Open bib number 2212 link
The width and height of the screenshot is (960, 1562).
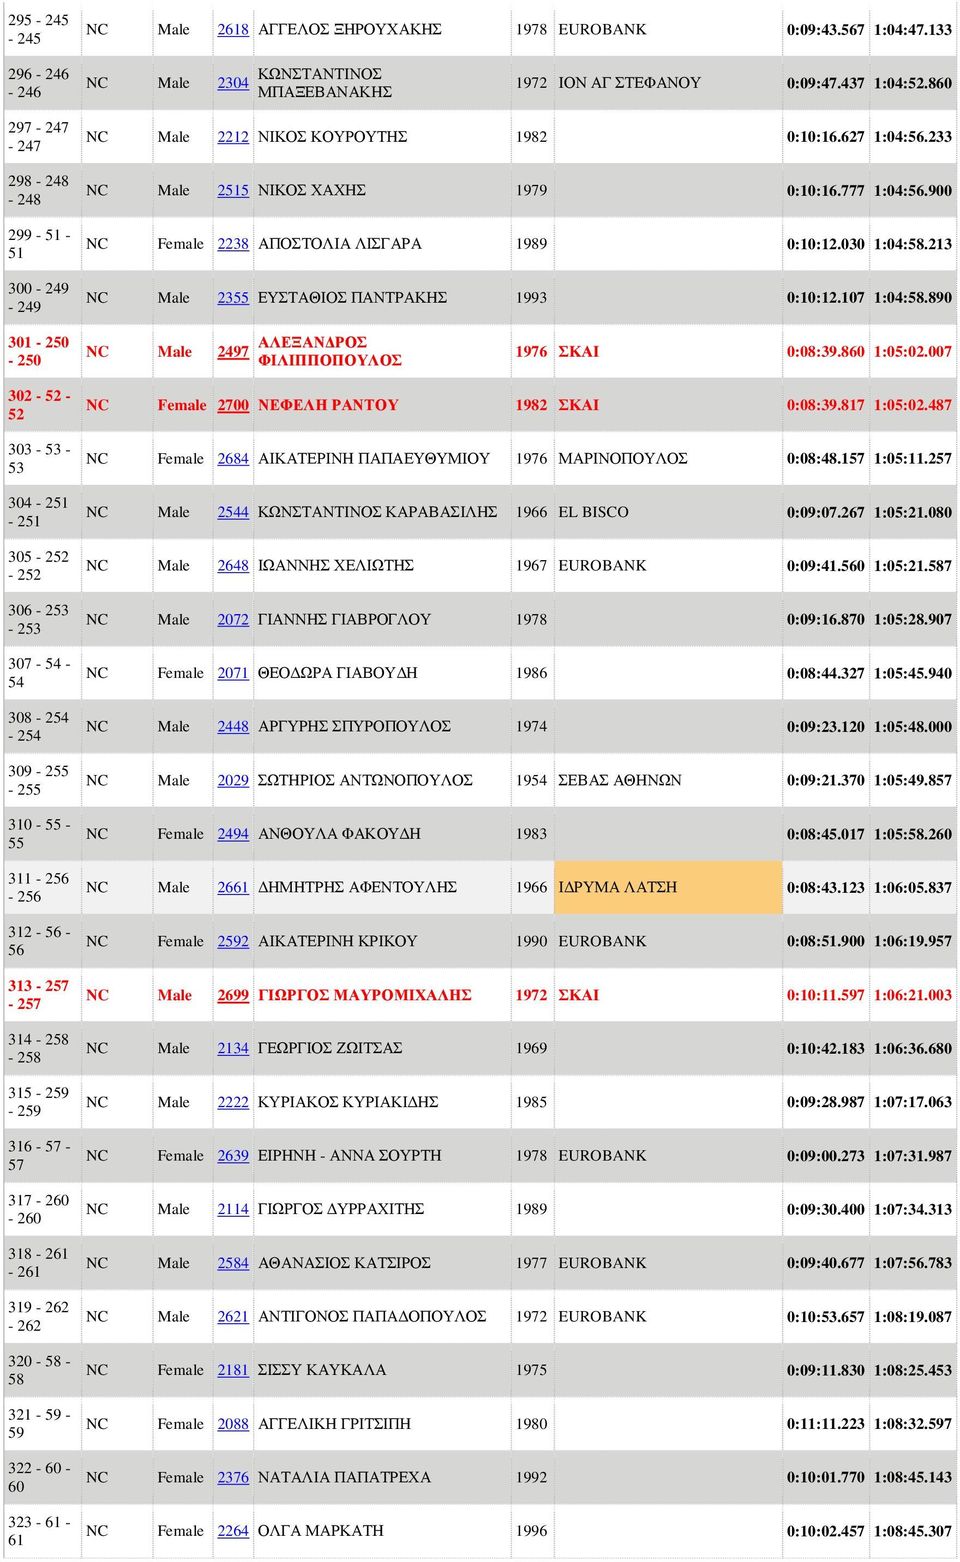233,137
